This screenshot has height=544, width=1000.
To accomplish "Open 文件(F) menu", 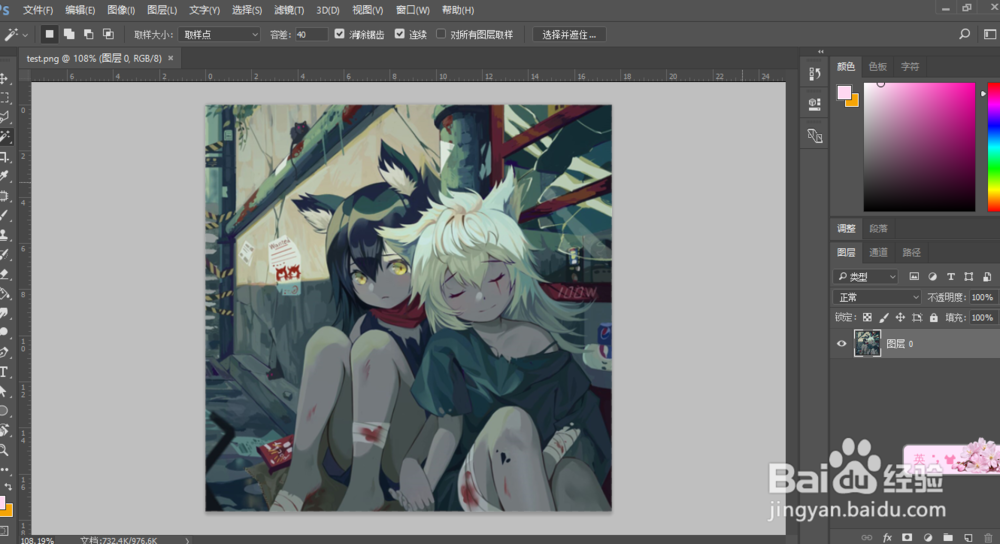I will 38,10.
